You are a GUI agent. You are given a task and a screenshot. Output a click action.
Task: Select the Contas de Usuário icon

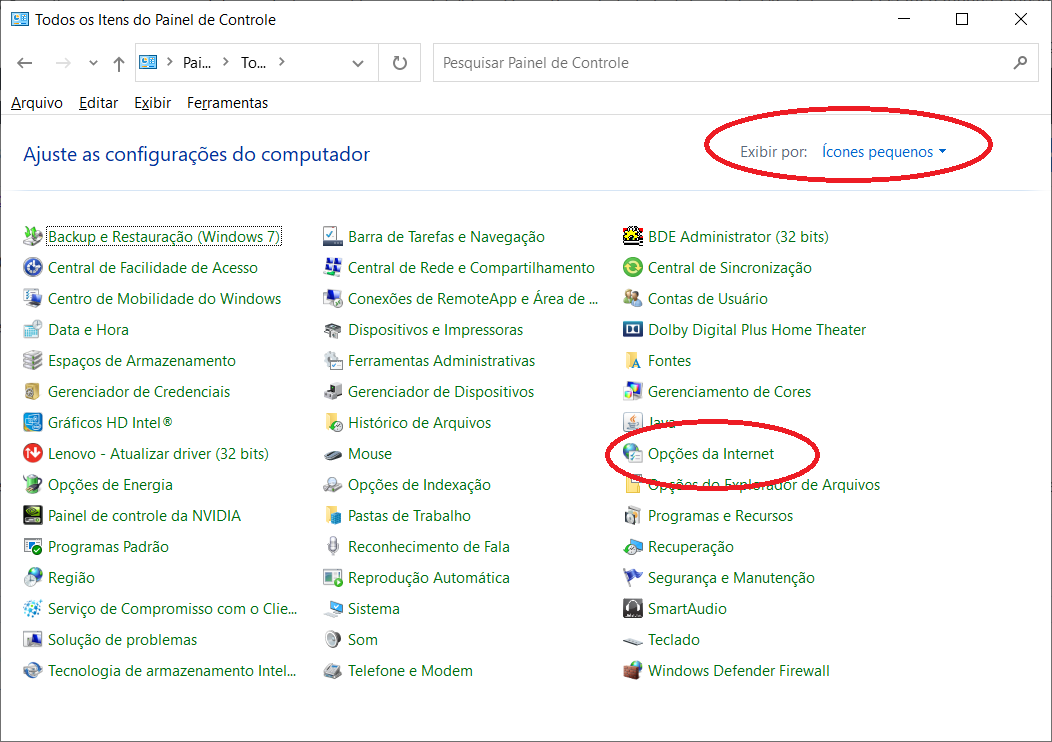point(633,298)
